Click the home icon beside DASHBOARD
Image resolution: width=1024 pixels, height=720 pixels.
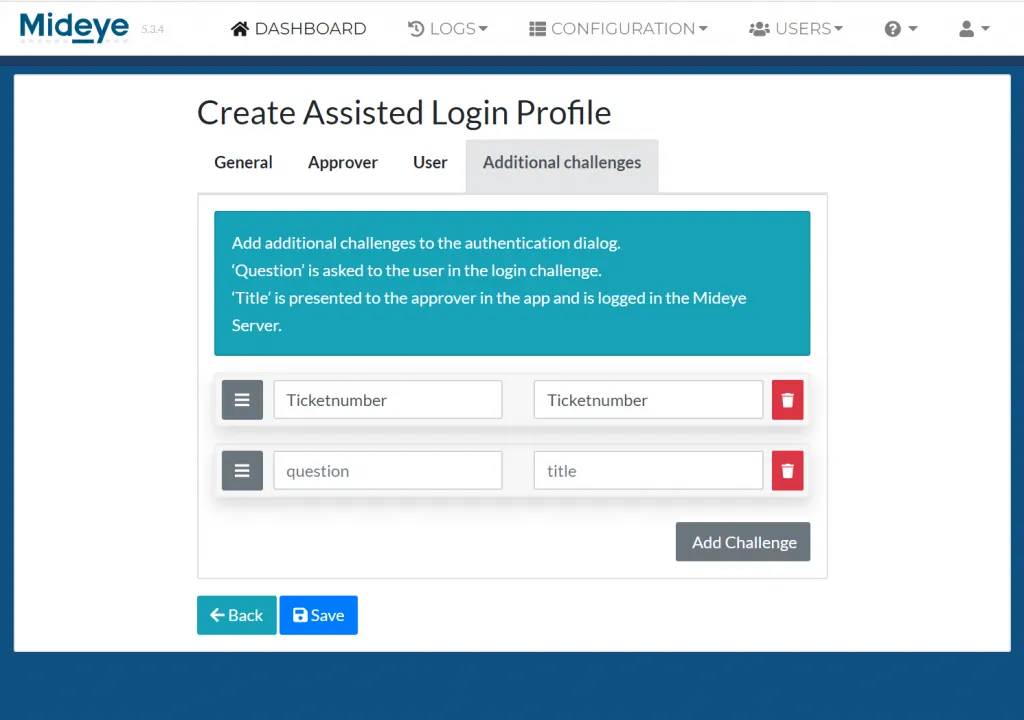239,28
